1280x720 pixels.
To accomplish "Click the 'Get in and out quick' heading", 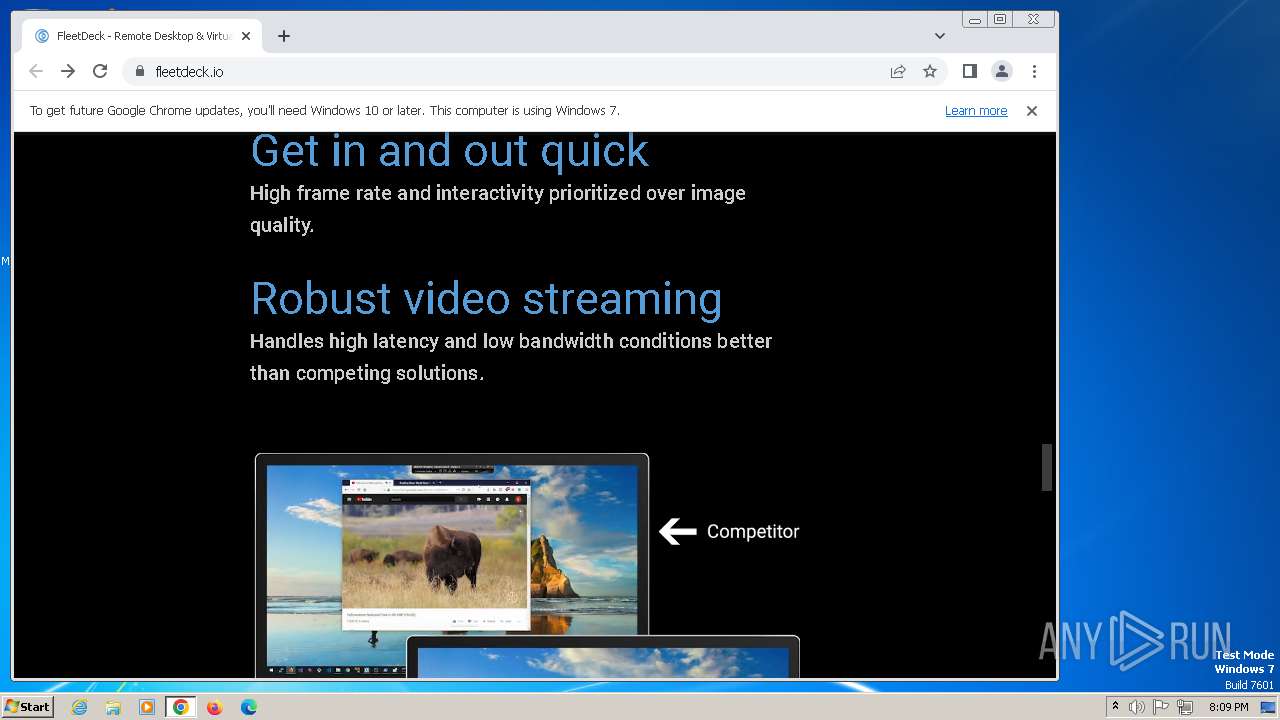I will [449, 151].
